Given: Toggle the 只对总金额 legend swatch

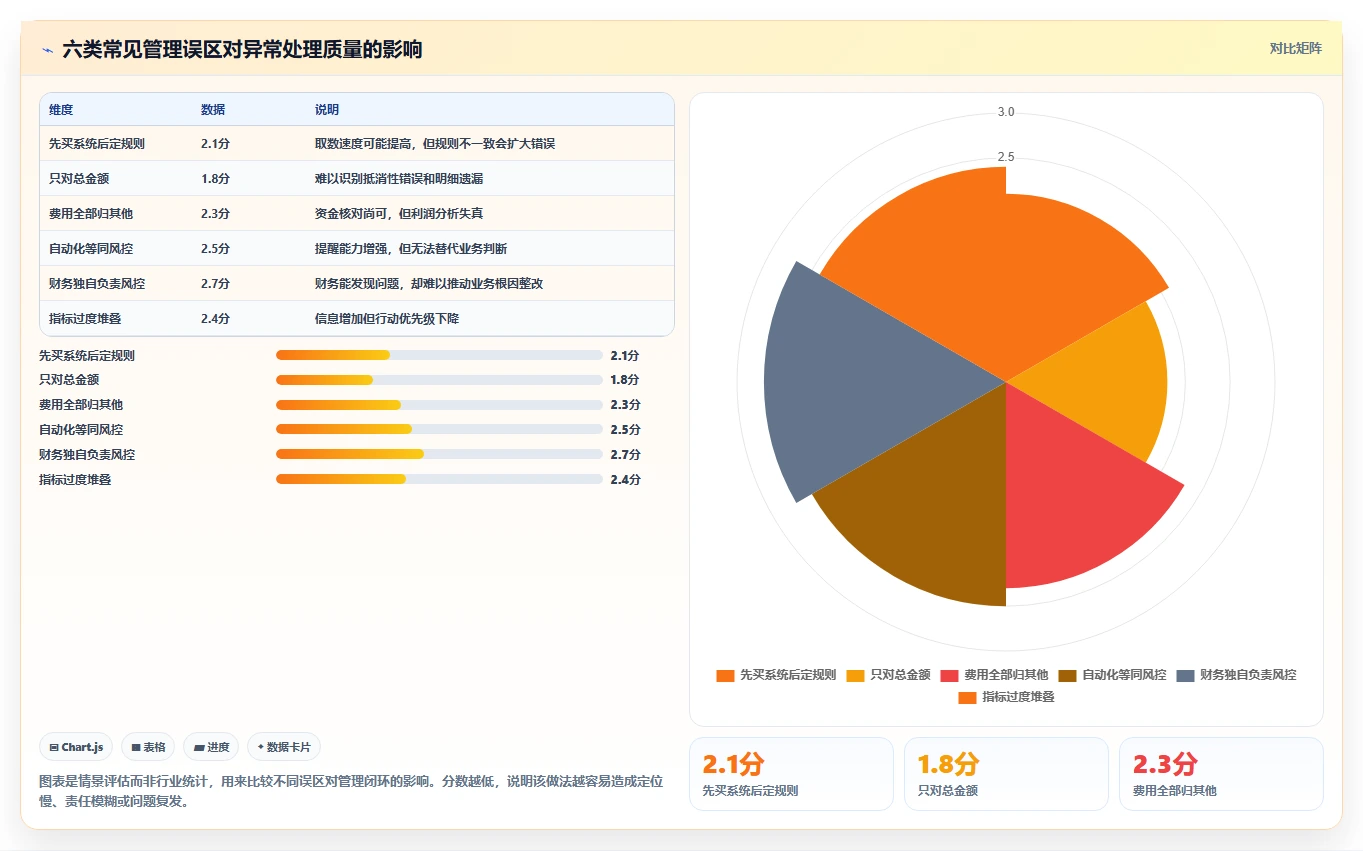Looking at the screenshot, I should point(856,675).
